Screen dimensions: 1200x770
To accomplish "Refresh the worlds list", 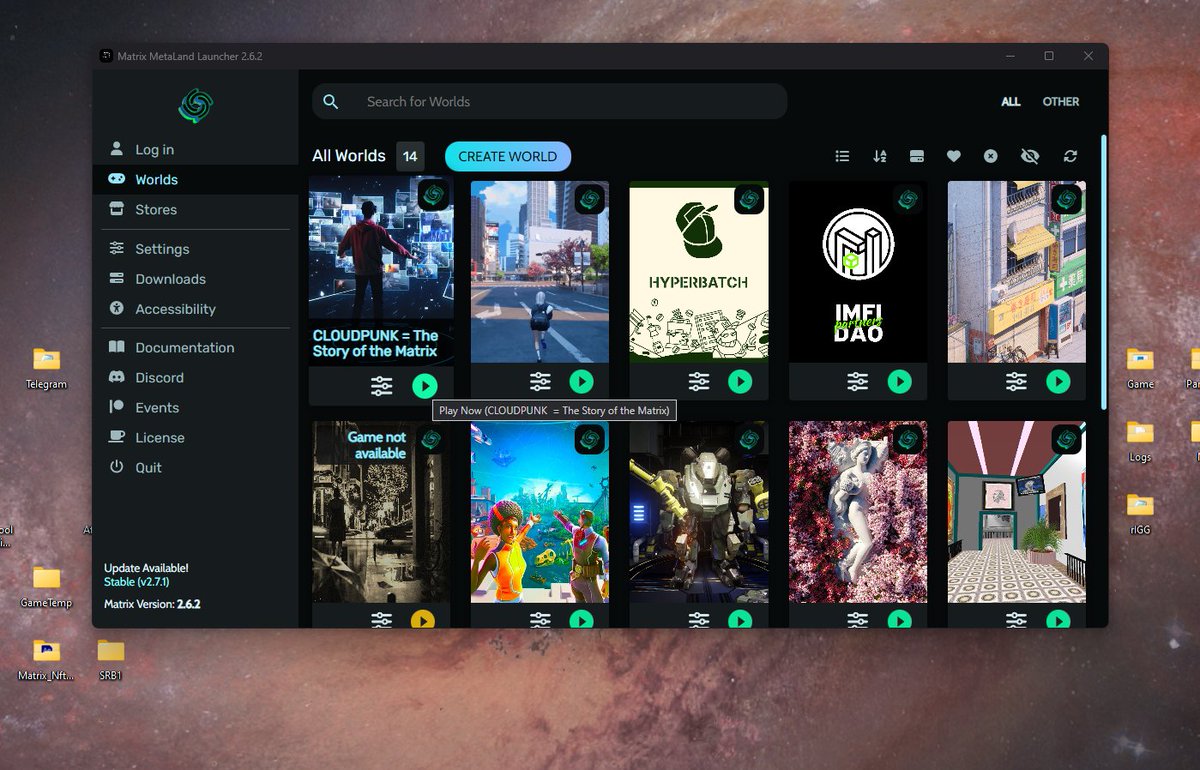I will pyautogui.click(x=1070, y=156).
